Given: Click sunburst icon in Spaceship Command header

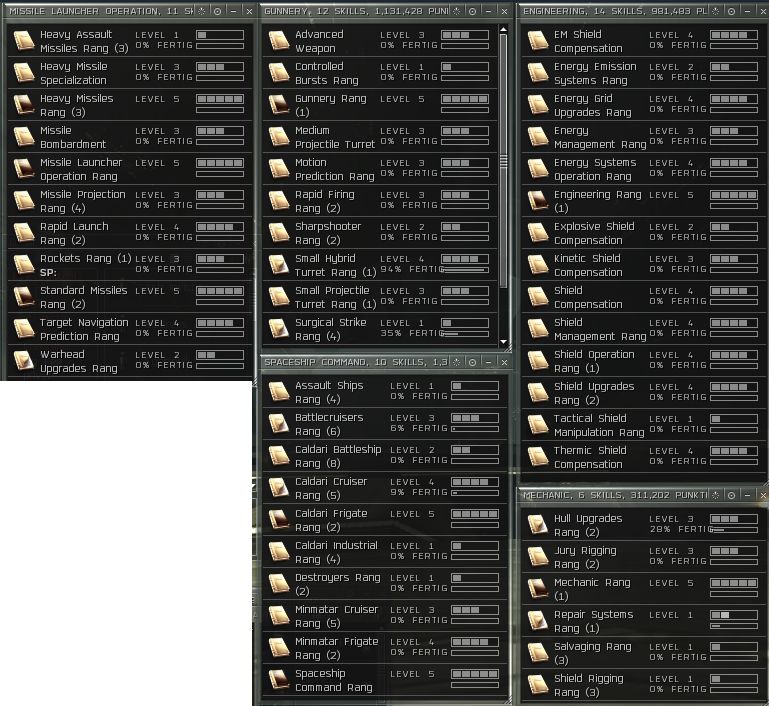Looking at the screenshot, I should (457, 362).
